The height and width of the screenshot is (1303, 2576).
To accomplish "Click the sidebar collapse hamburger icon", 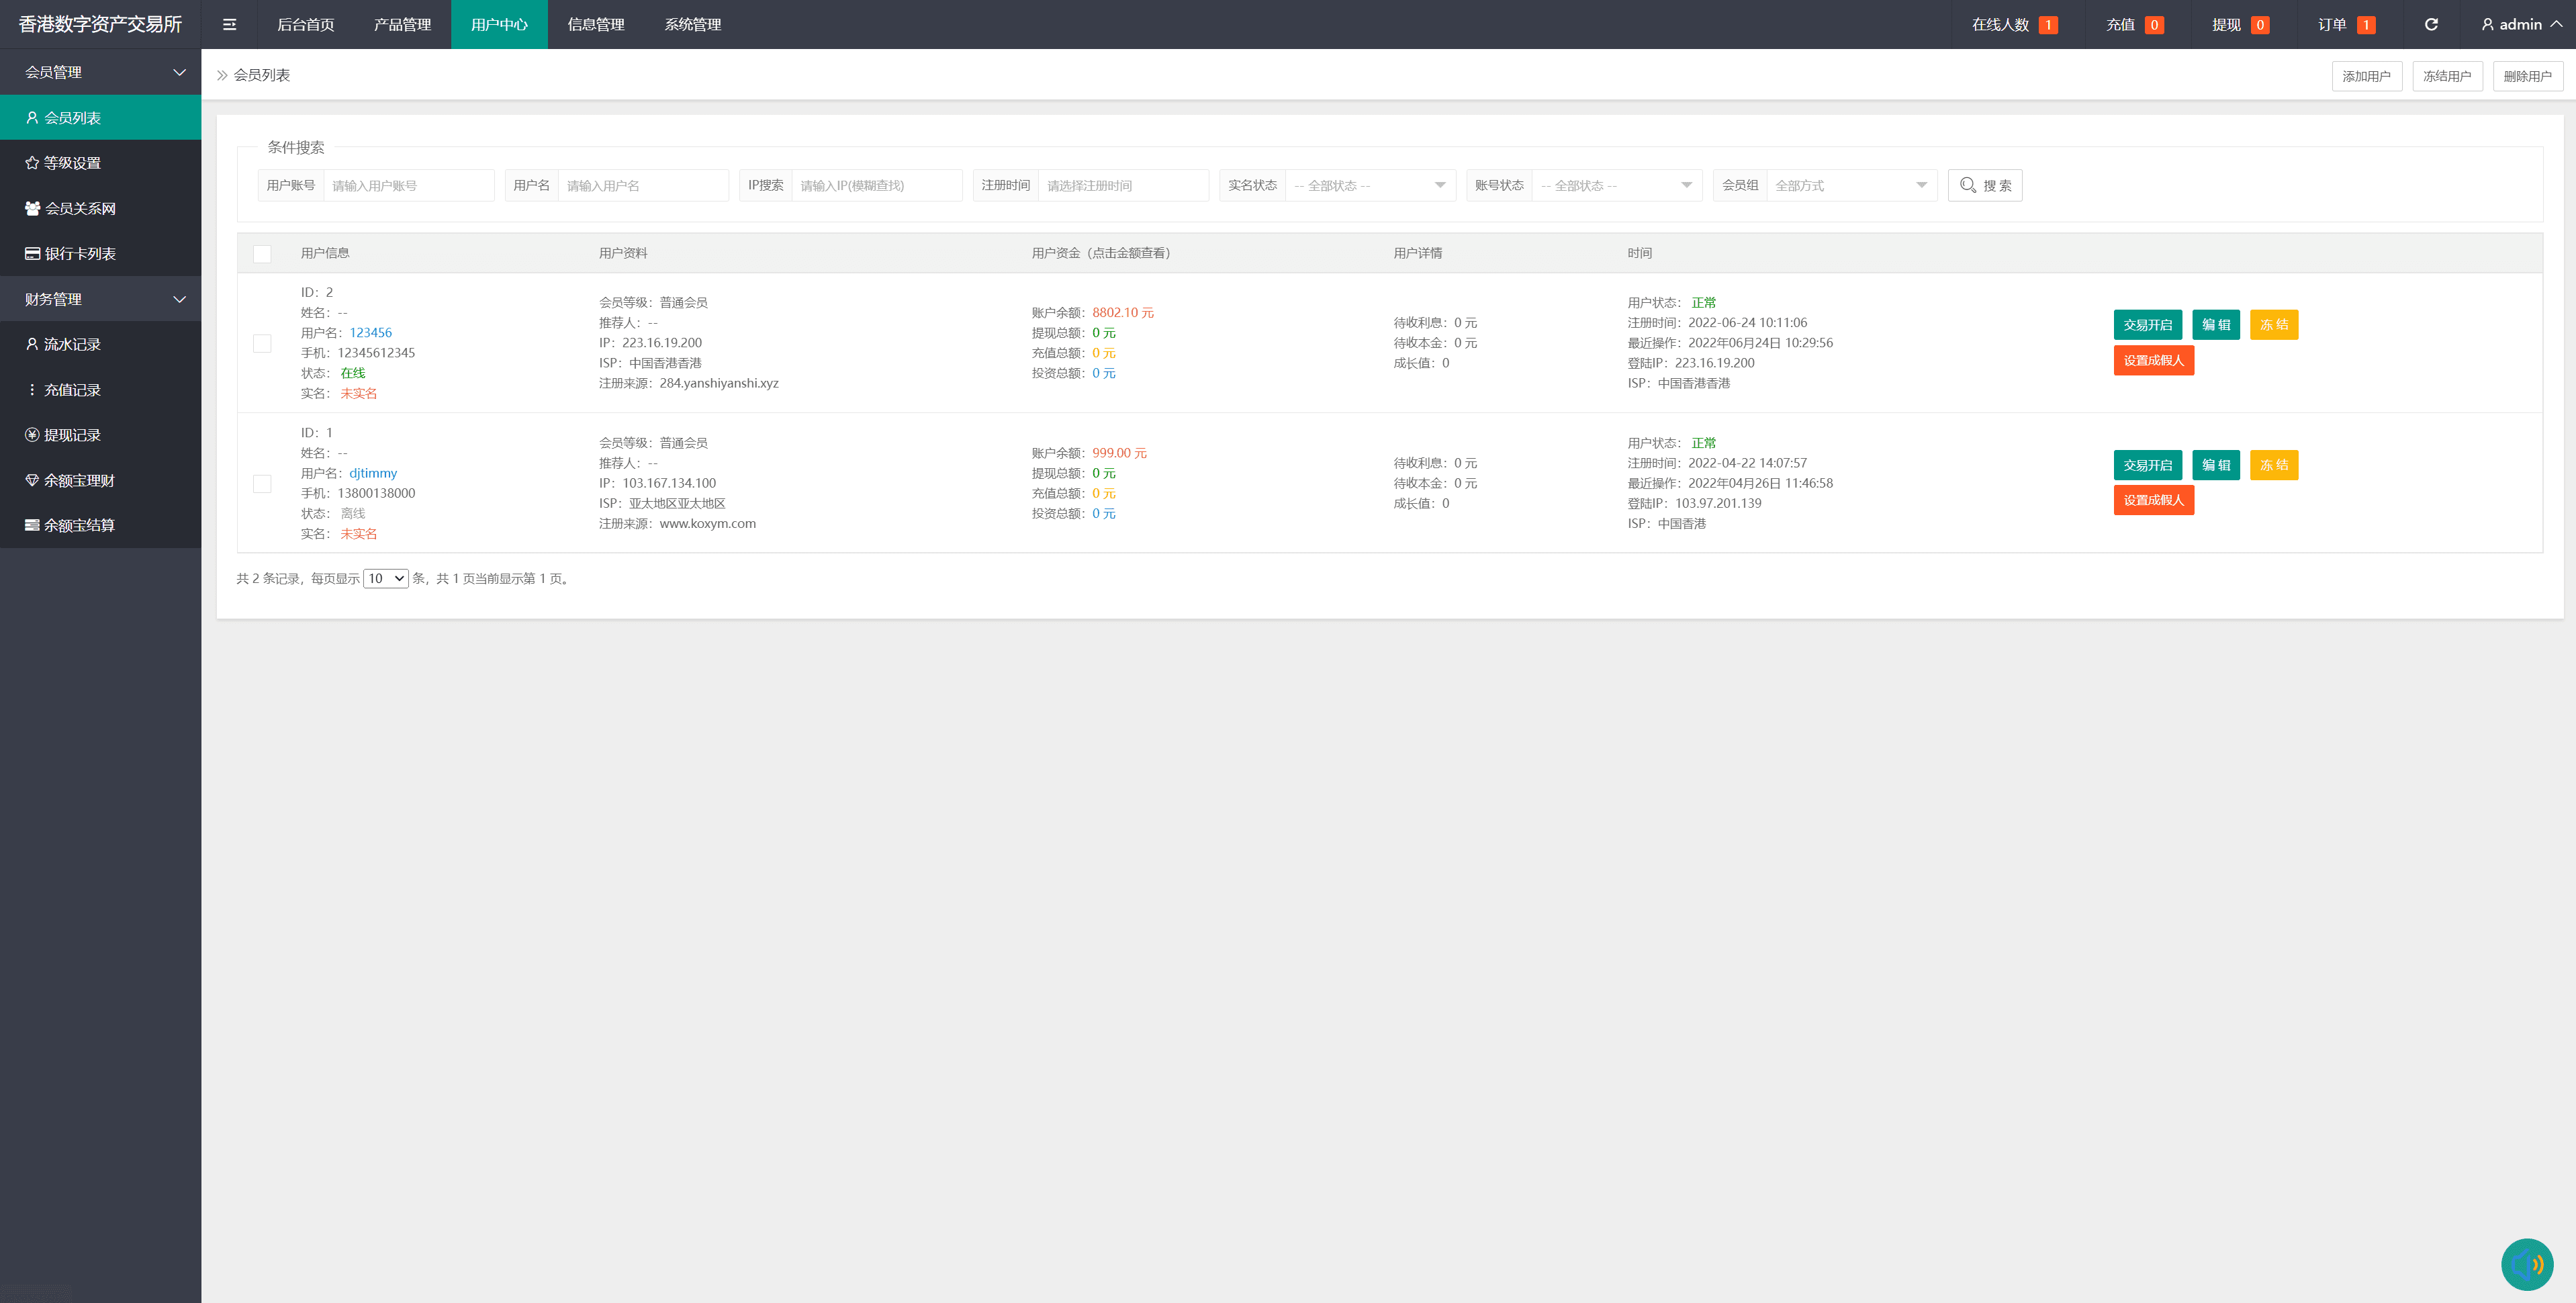I will 229,24.
